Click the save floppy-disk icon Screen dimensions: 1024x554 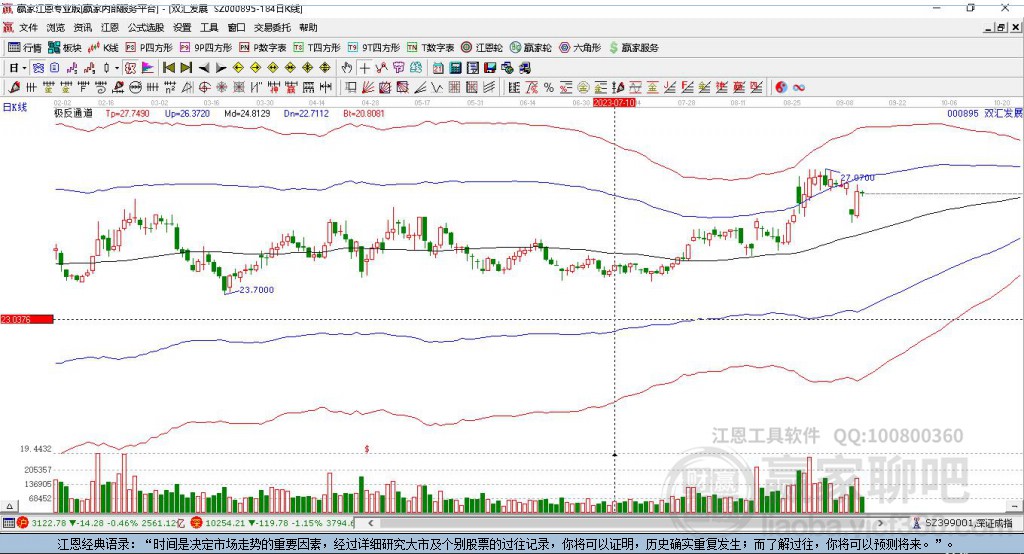(x=490, y=68)
